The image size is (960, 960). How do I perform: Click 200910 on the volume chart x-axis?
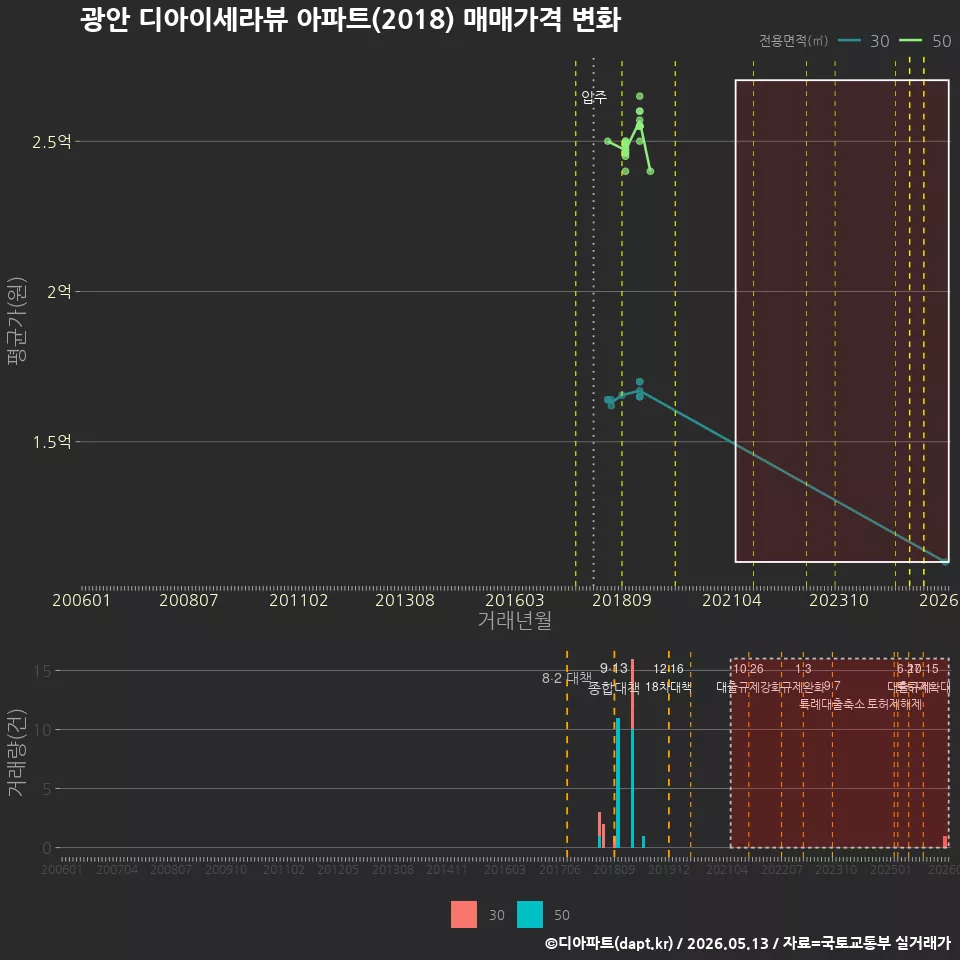coord(226,869)
